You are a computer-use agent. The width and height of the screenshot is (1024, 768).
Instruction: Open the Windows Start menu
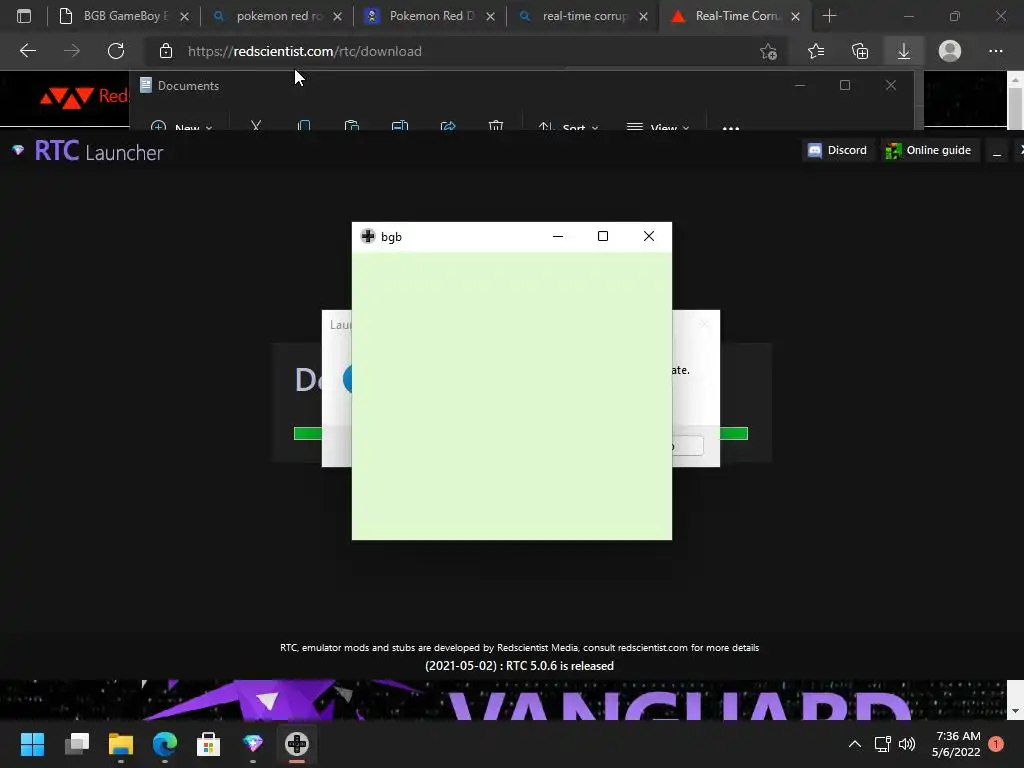click(32, 744)
